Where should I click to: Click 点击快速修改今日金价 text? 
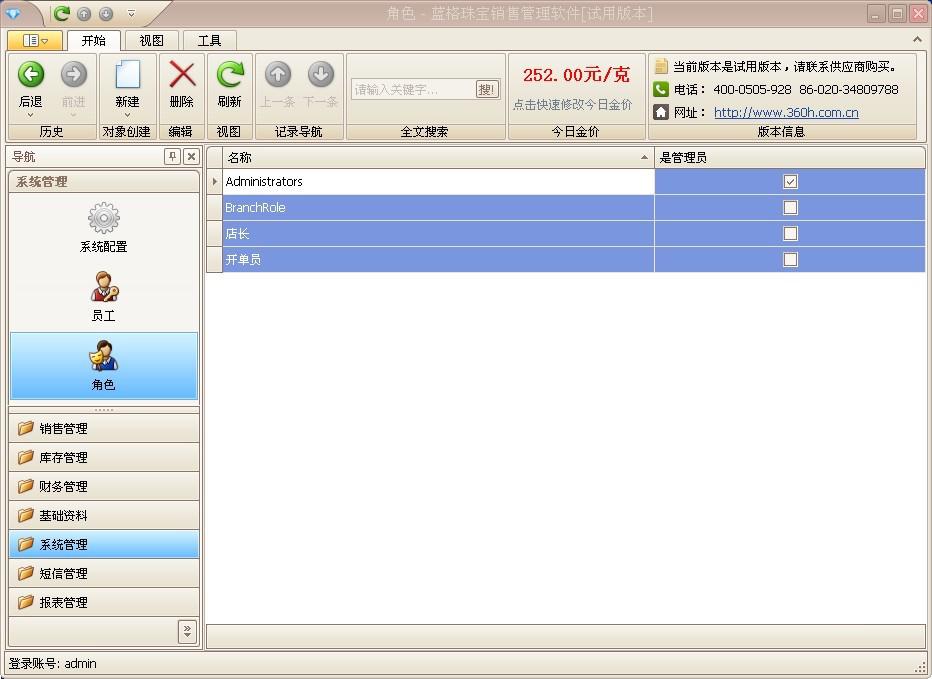coord(572,105)
